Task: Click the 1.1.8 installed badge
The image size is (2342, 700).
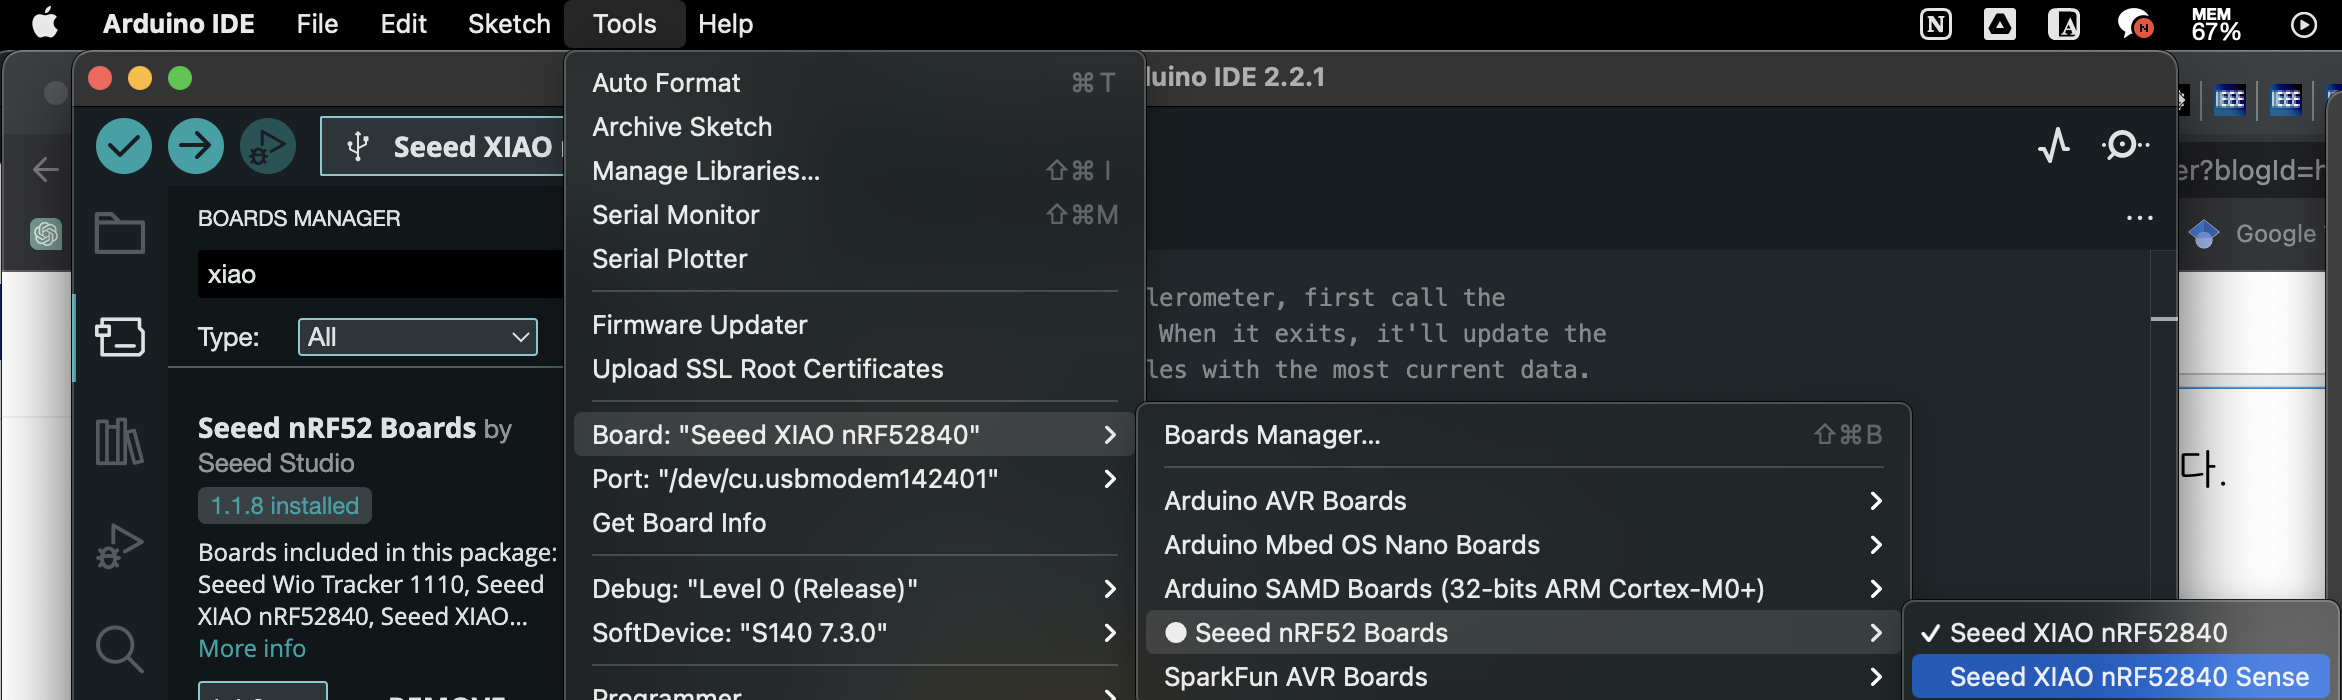Action: coord(285,506)
